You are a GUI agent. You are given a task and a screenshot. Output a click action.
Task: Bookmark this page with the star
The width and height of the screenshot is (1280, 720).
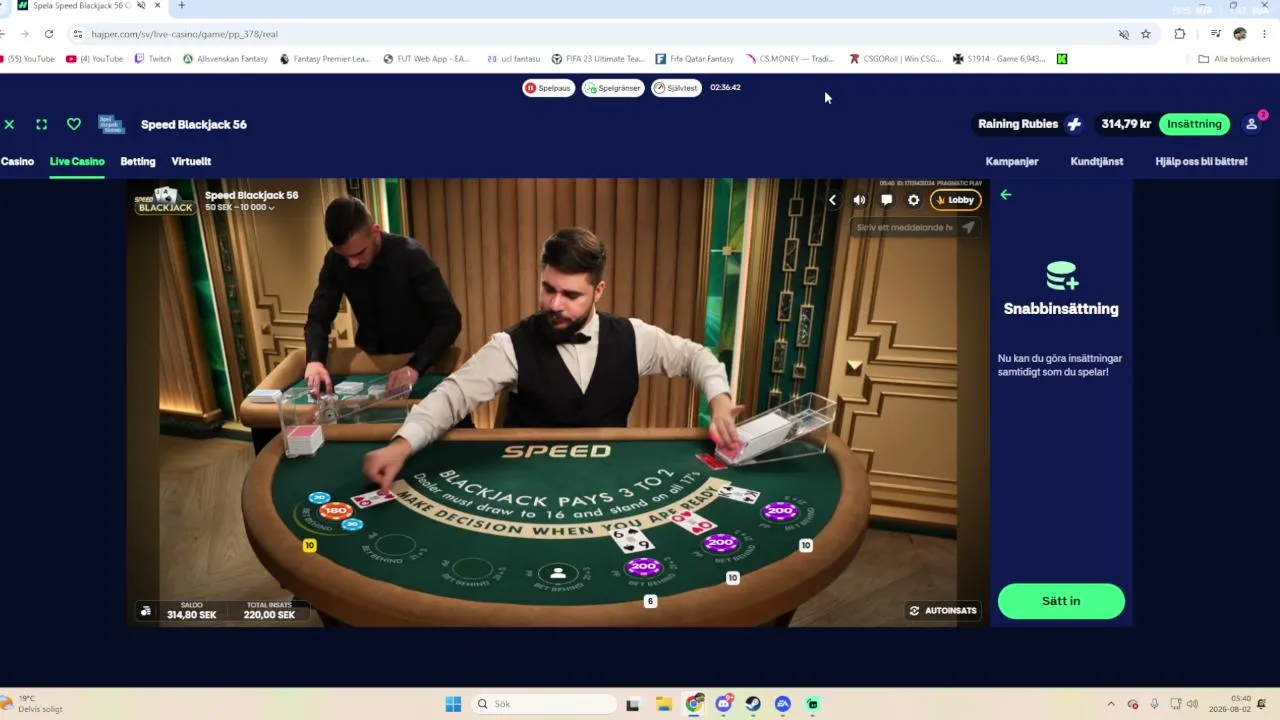pyautogui.click(x=1146, y=34)
